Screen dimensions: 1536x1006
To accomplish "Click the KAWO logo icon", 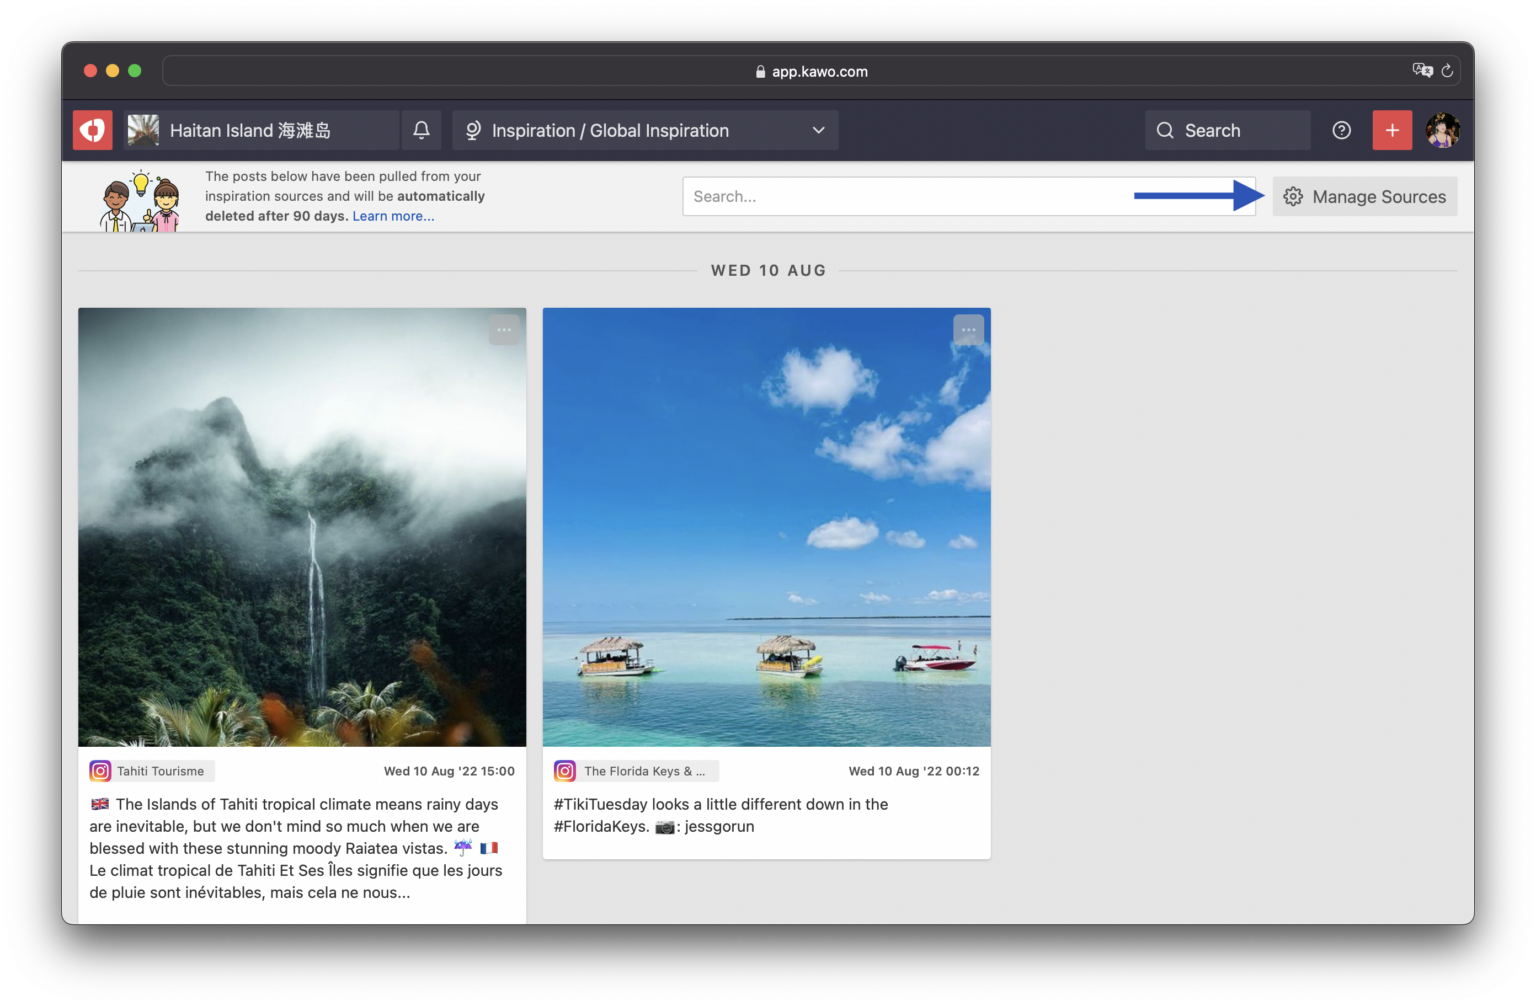I will tap(92, 130).
